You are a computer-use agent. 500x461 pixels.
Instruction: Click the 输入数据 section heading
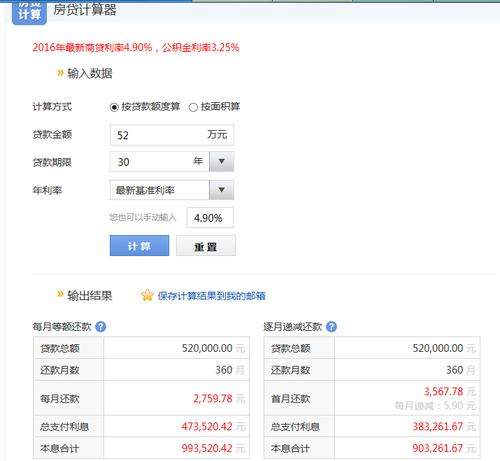tap(90, 73)
